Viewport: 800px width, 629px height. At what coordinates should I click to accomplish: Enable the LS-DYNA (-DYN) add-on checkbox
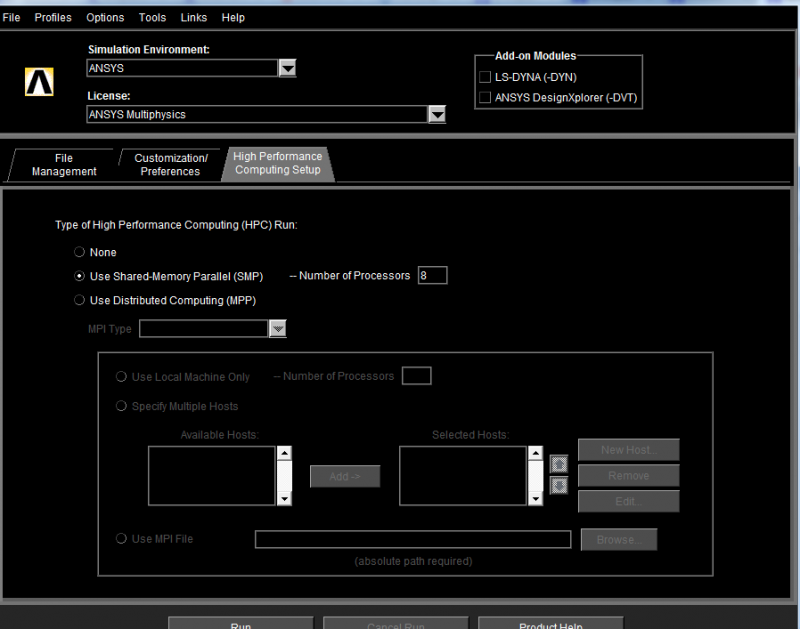485,77
